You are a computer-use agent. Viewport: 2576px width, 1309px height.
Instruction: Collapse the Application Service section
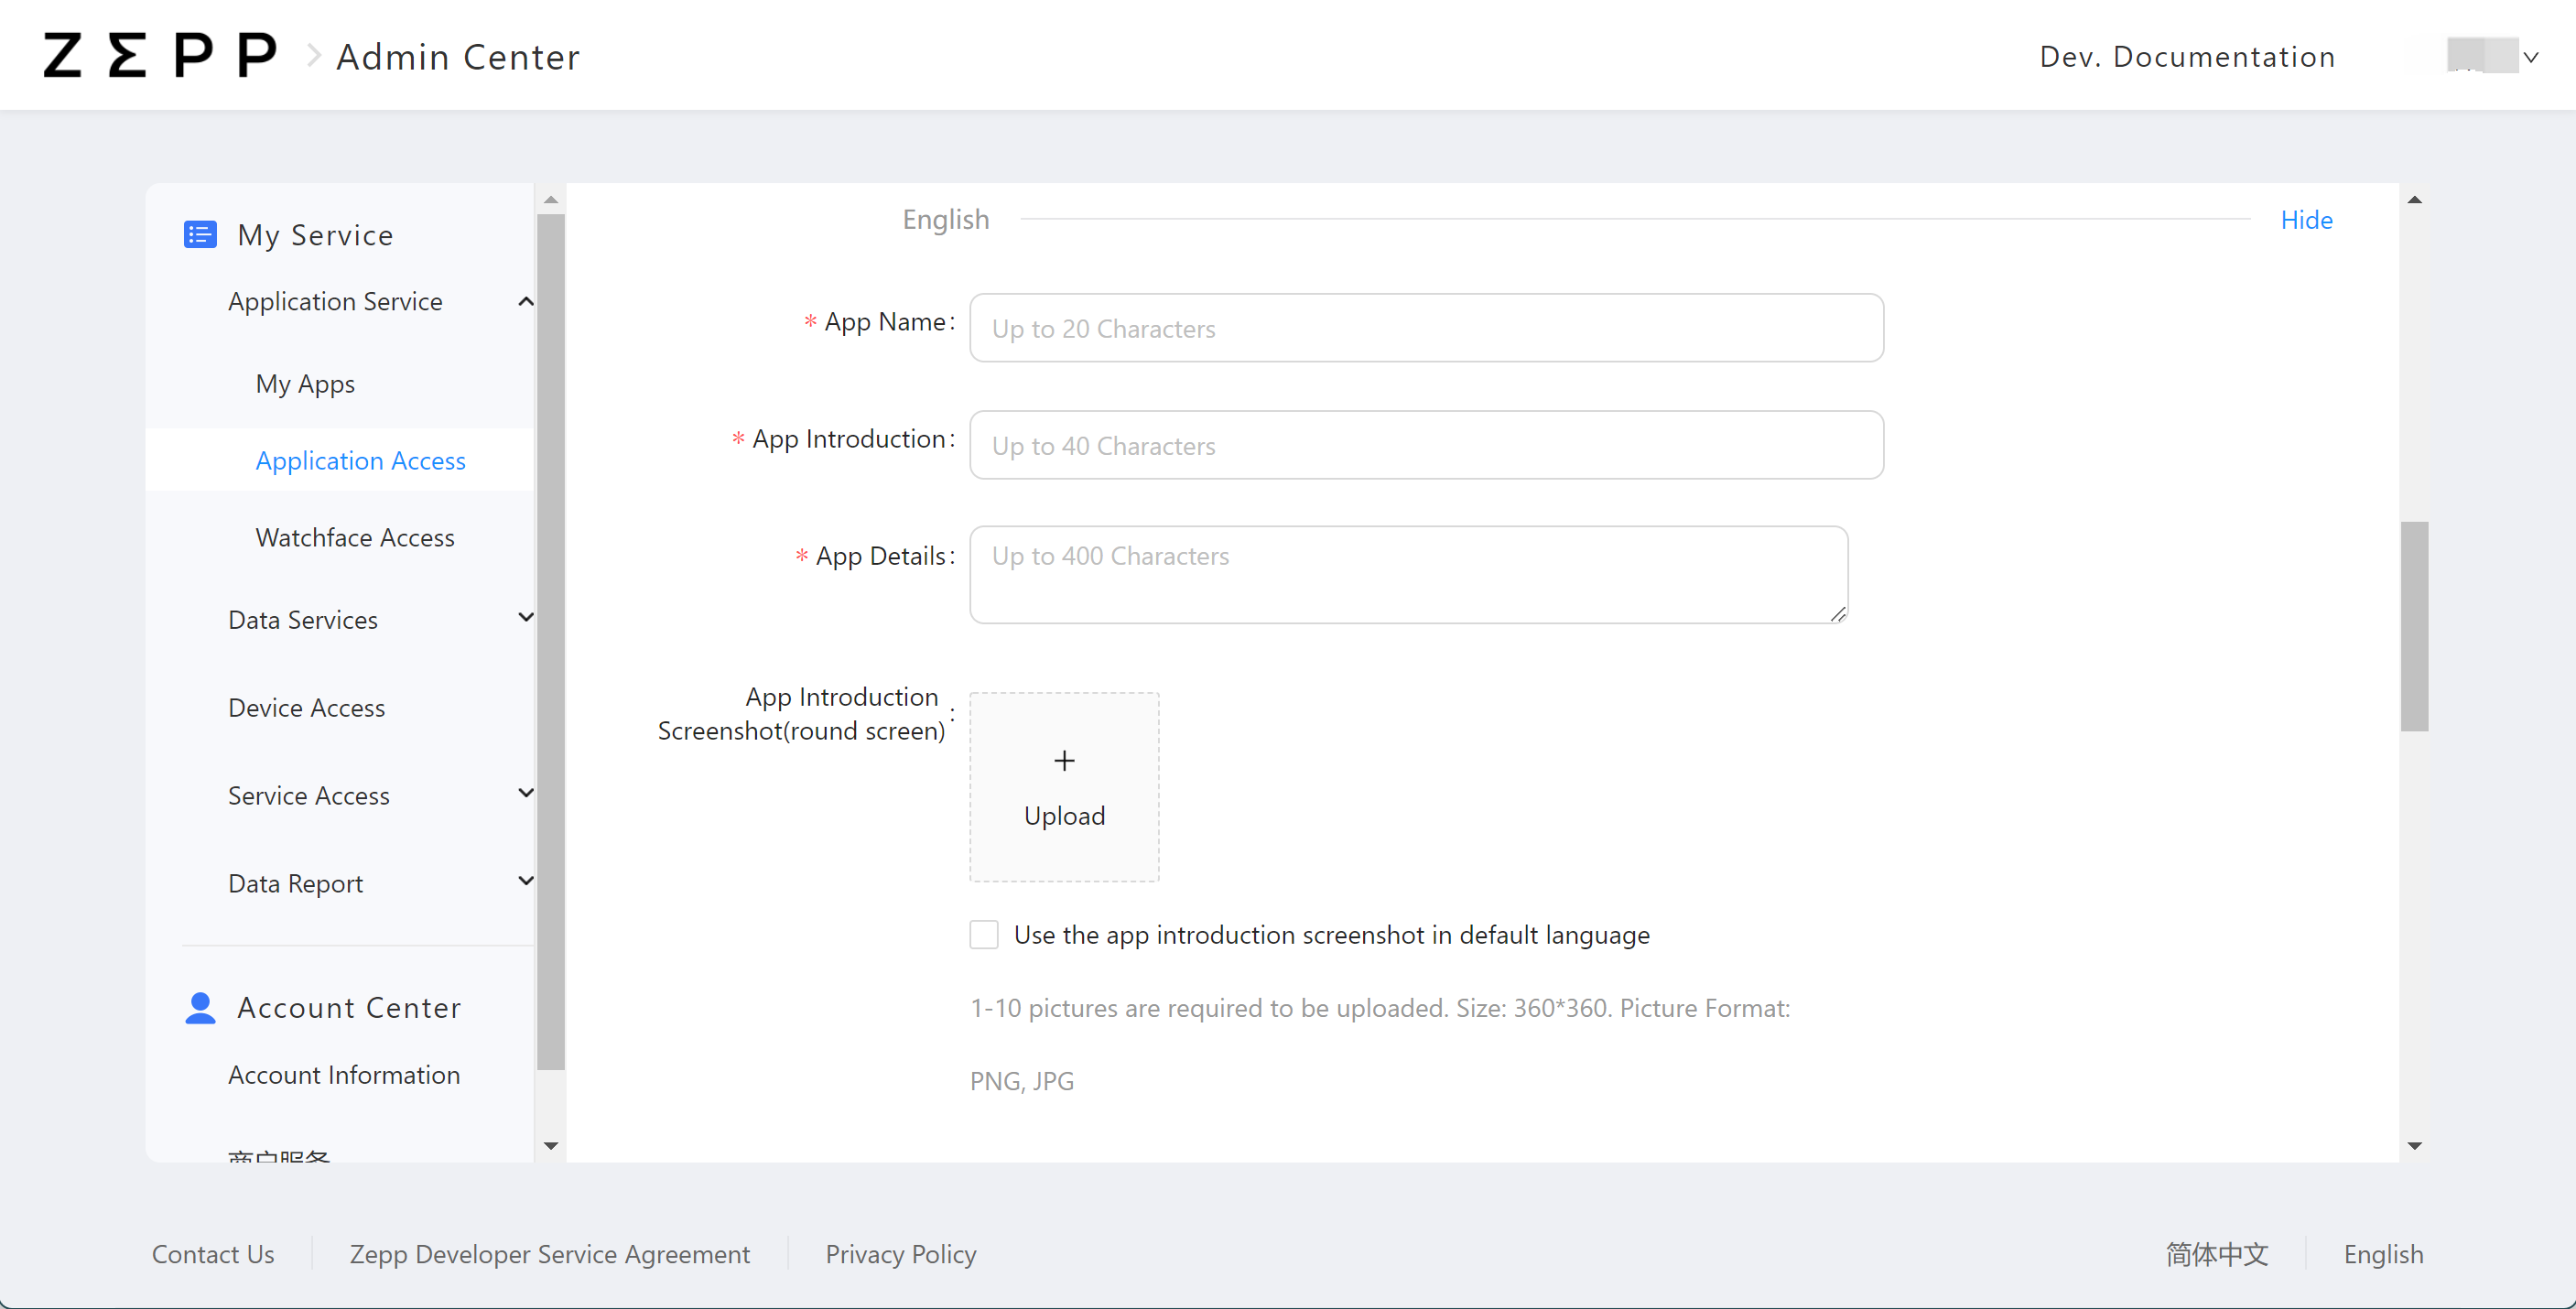pyautogui.click(x=525, y=301)
